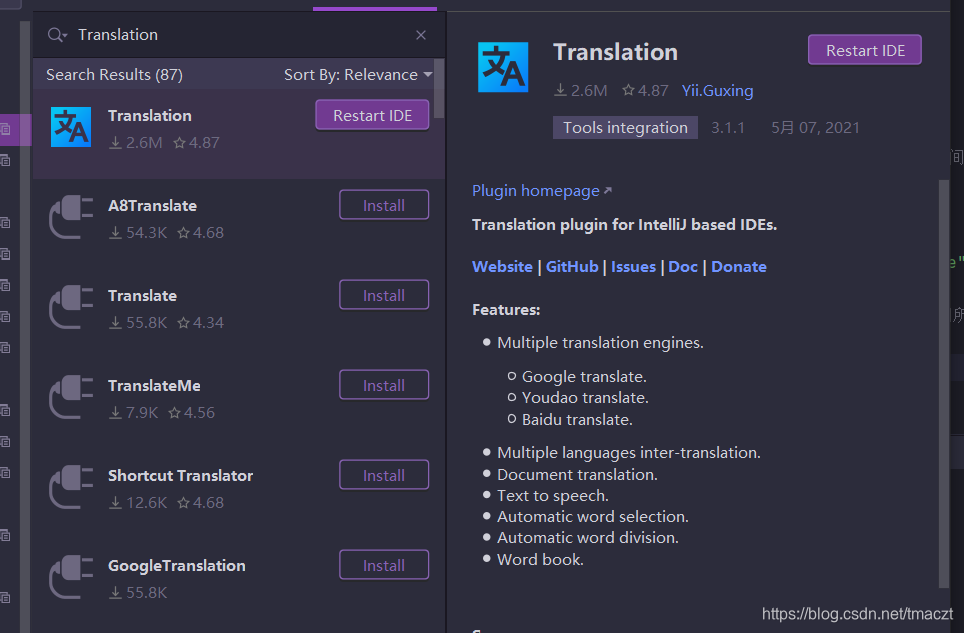Click the plugin list scrollbar
Screen dimensions: 964x633
(439, 88)
